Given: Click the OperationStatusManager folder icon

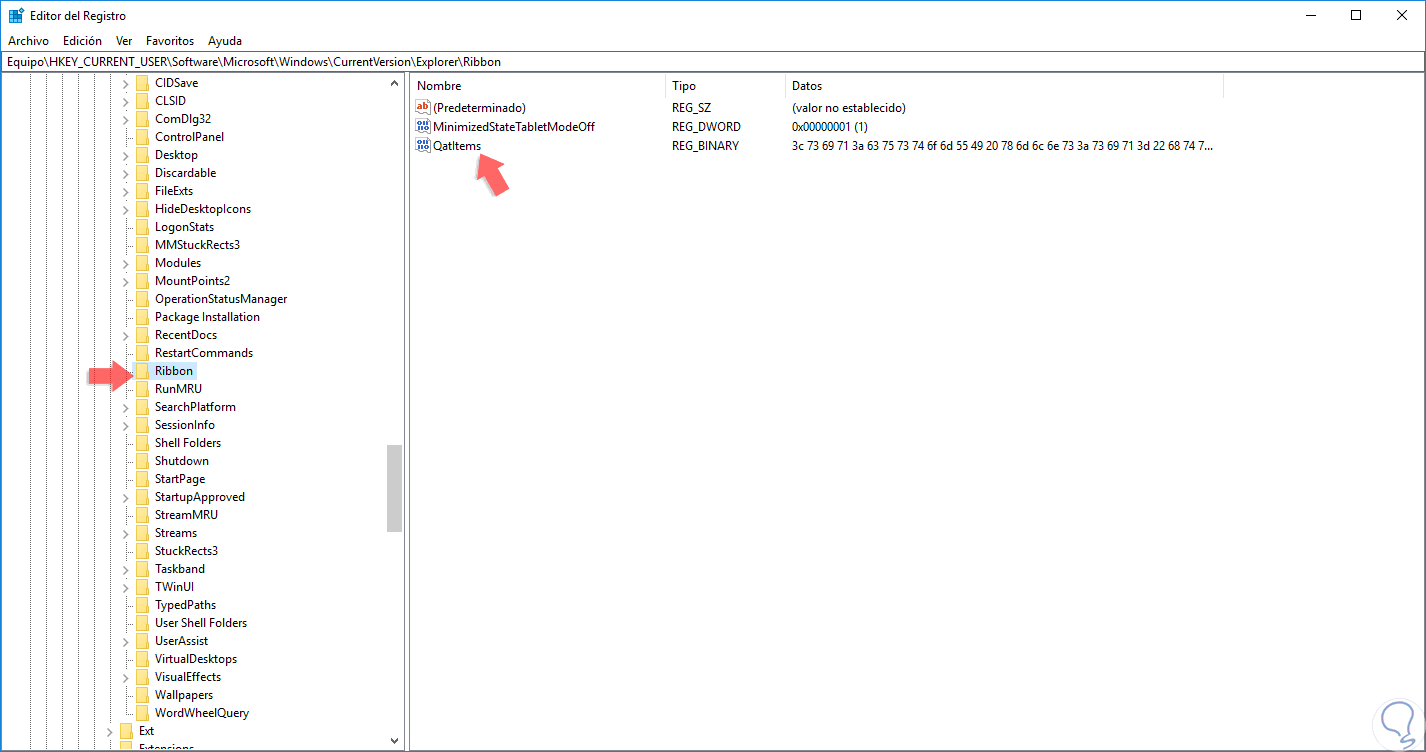Looking at the screenshot, I should click(x=142, y=299).
